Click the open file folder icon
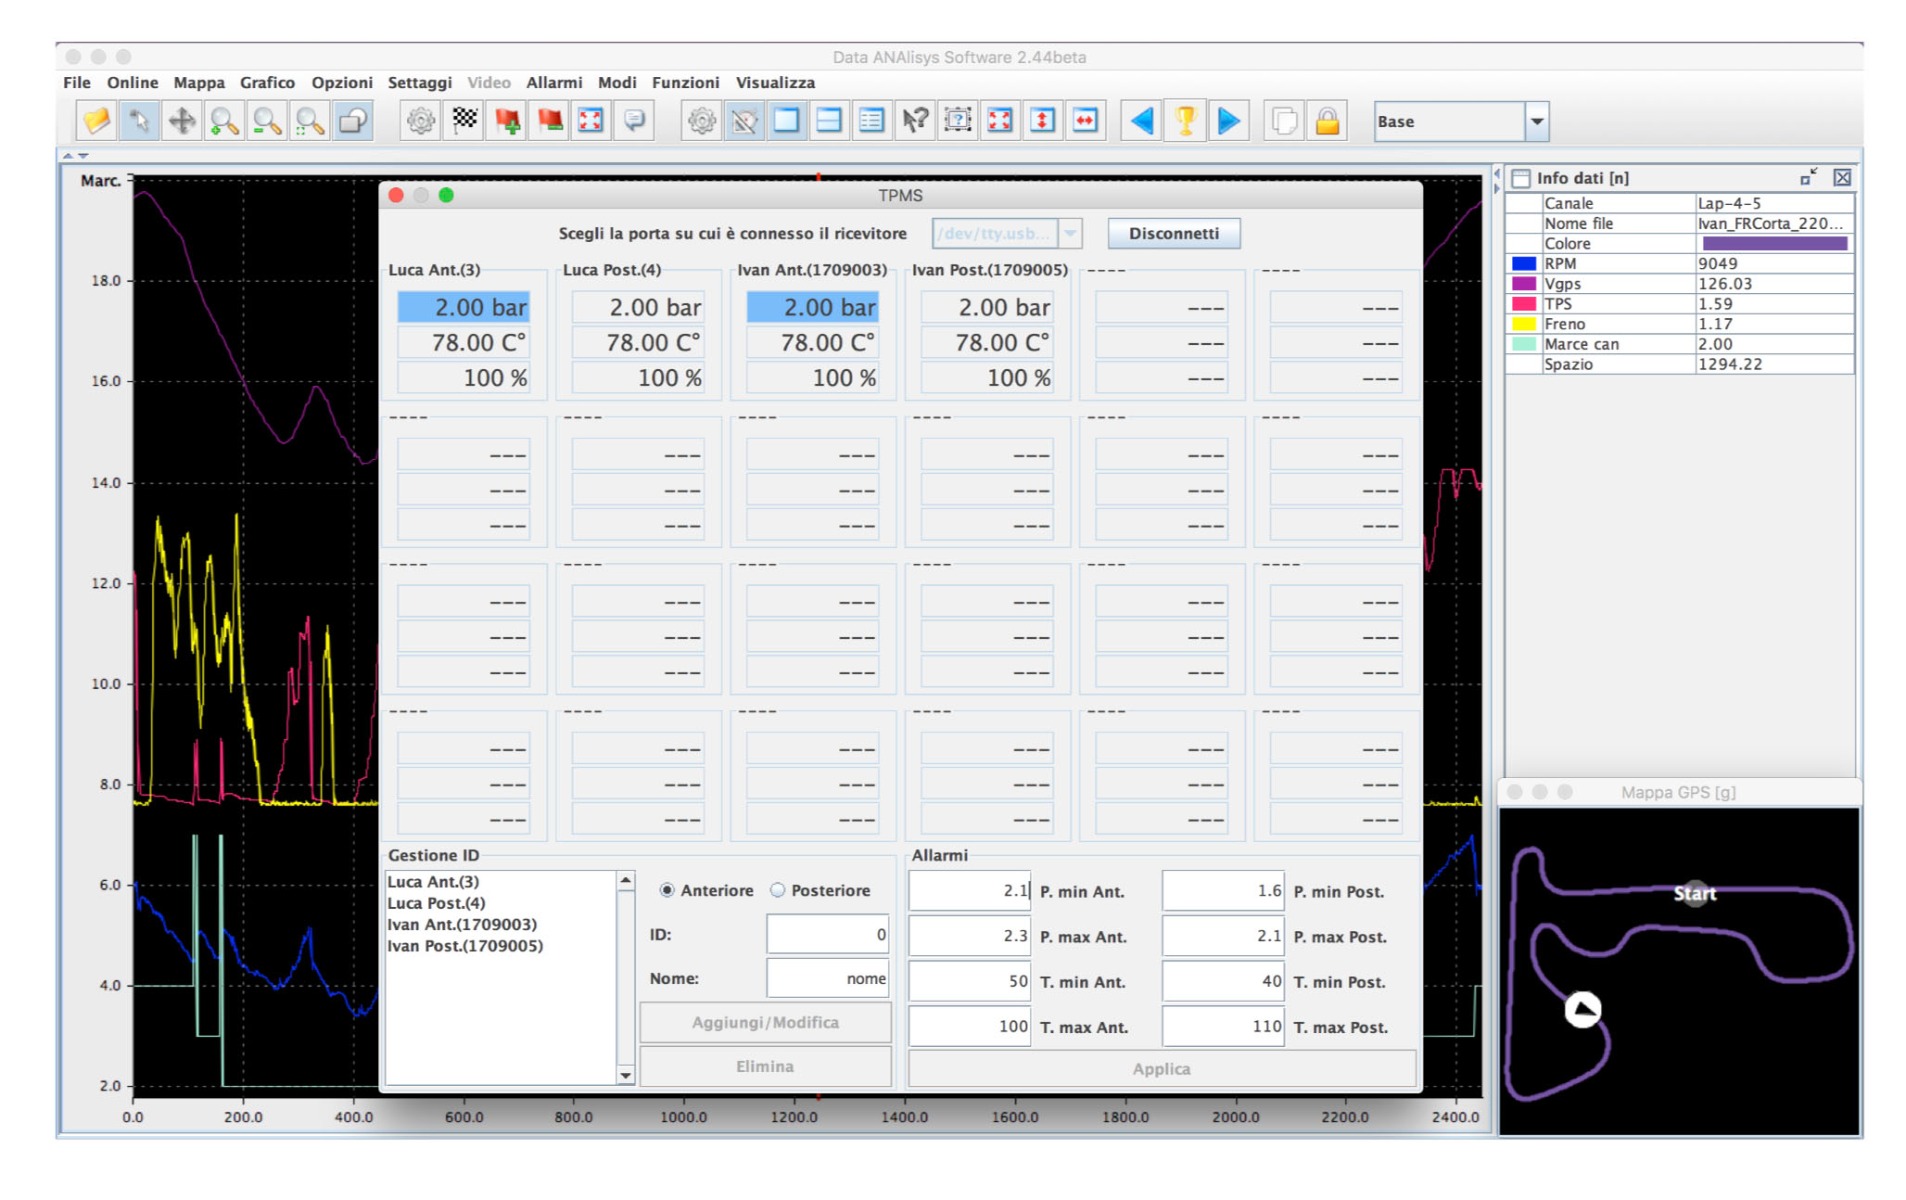The image size is (1906, 1200). click(x=97, y=121)
